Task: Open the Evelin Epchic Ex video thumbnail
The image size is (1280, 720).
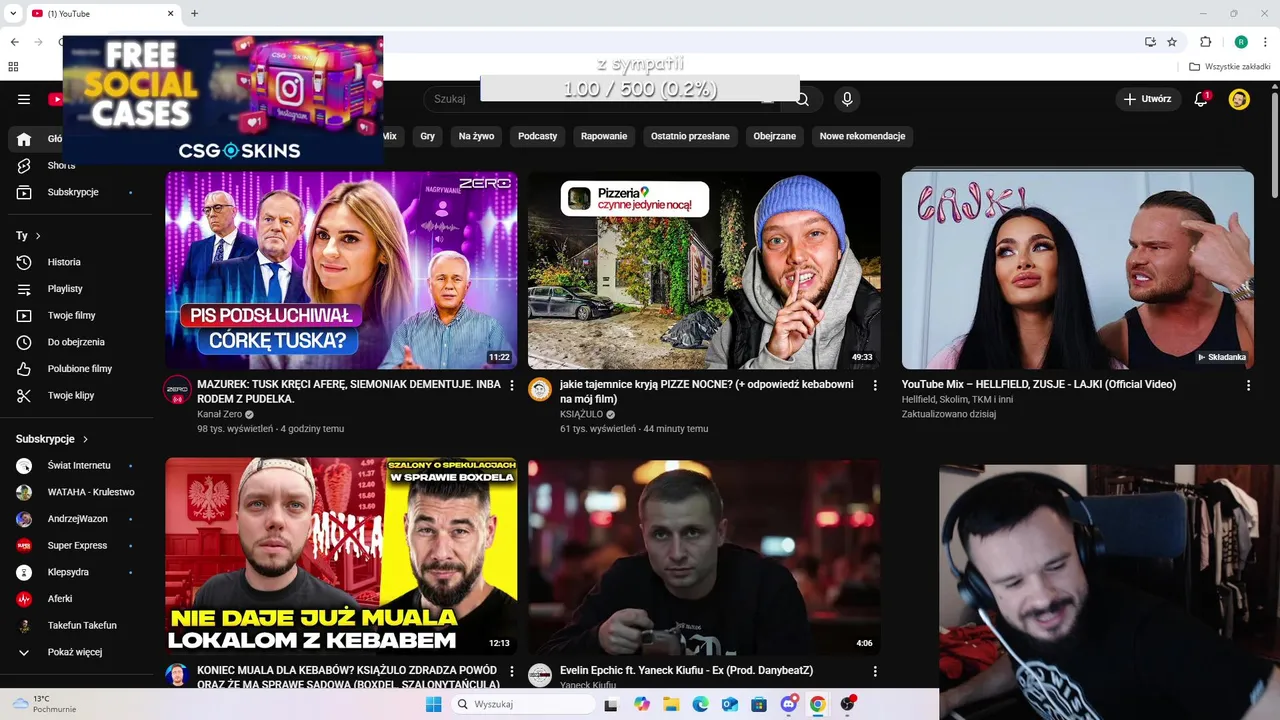Action: click(704, 557)
